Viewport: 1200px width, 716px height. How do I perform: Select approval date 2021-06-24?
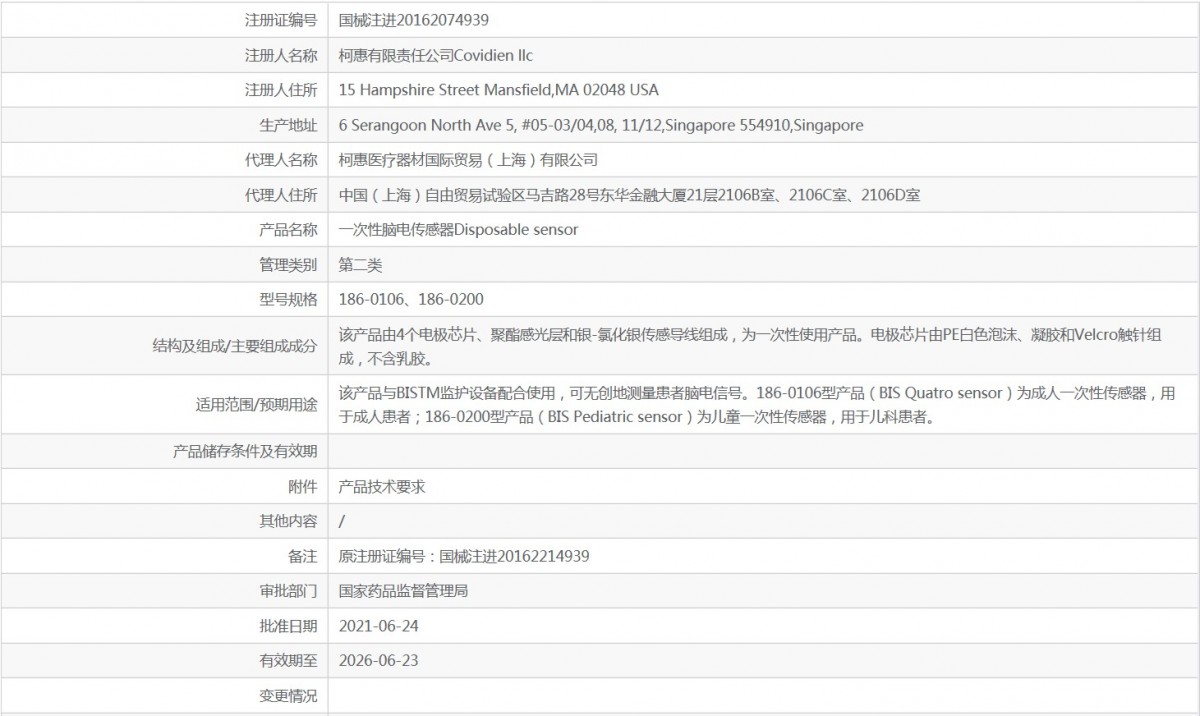pyautogui.click(x=379, y=626)
